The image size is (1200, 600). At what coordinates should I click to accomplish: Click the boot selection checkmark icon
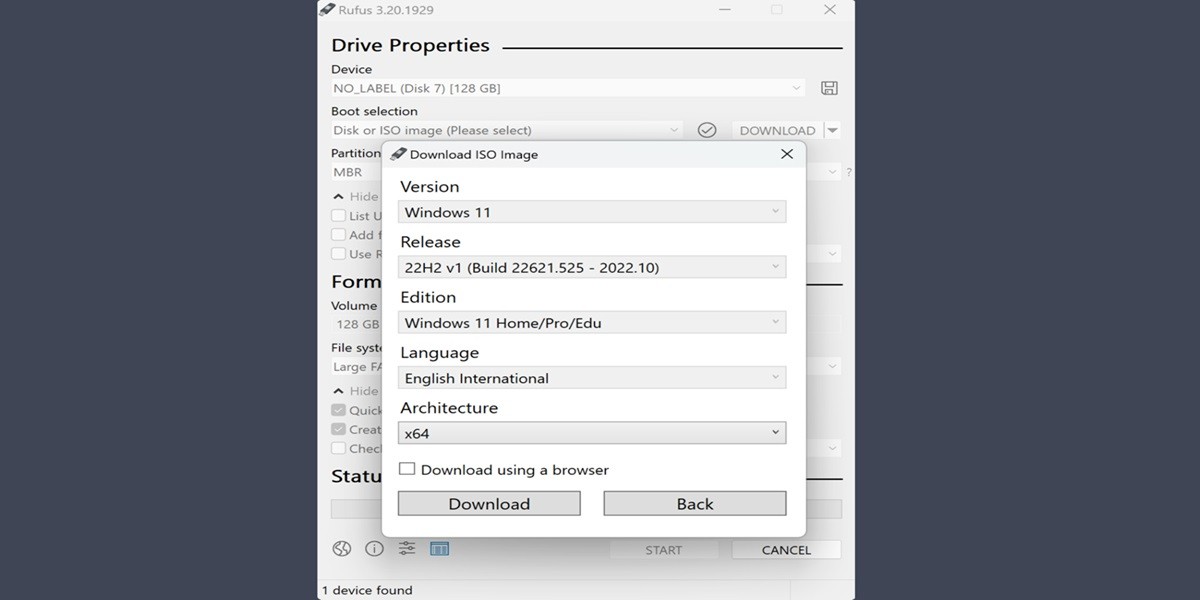[708, 129]
